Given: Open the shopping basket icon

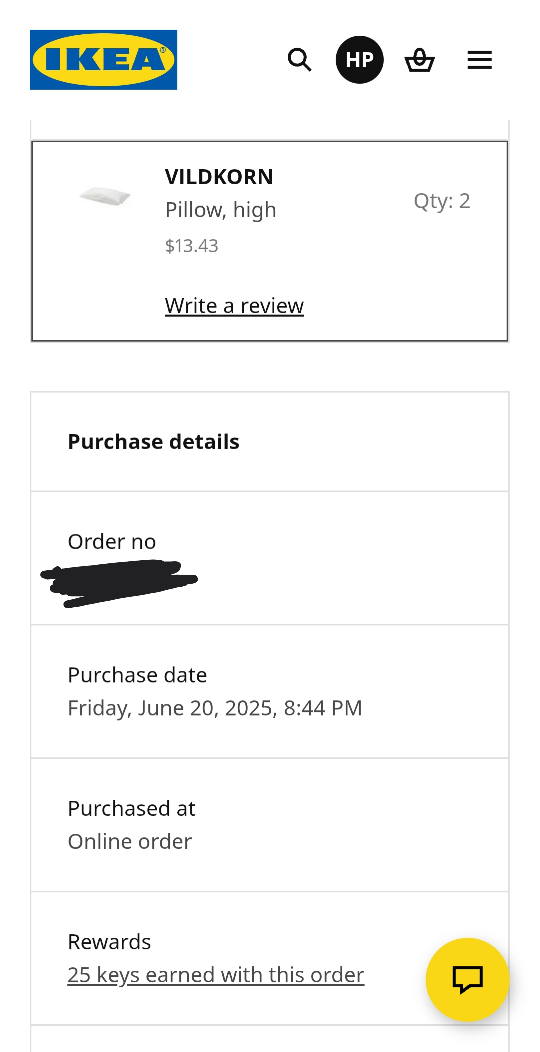Looking at the screenshot, I should (420, 60).
